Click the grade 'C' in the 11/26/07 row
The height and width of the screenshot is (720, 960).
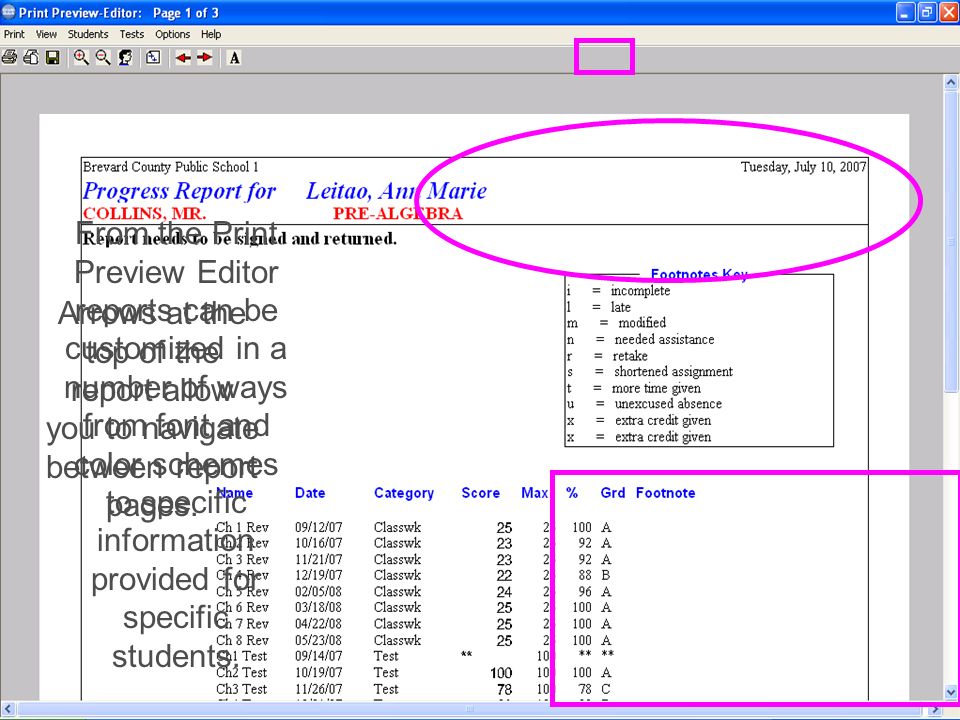point(606,689)
